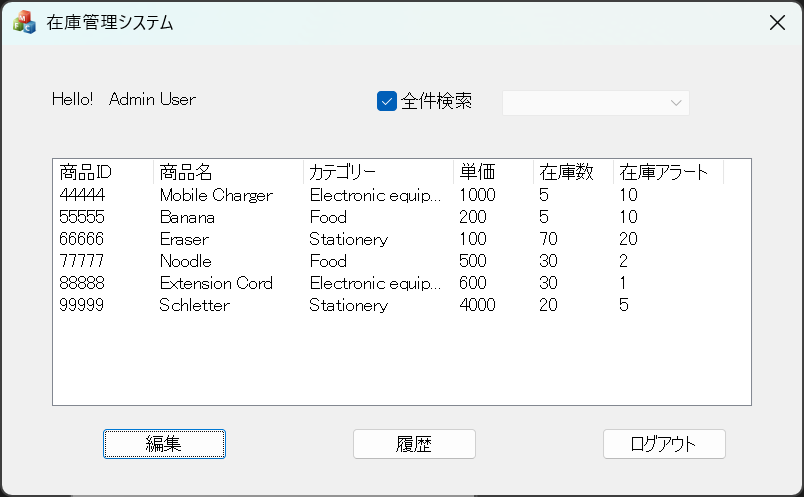The image size is (804, 497).
Task: Open the 履歴 history button
Action: [x=414, y=444]
